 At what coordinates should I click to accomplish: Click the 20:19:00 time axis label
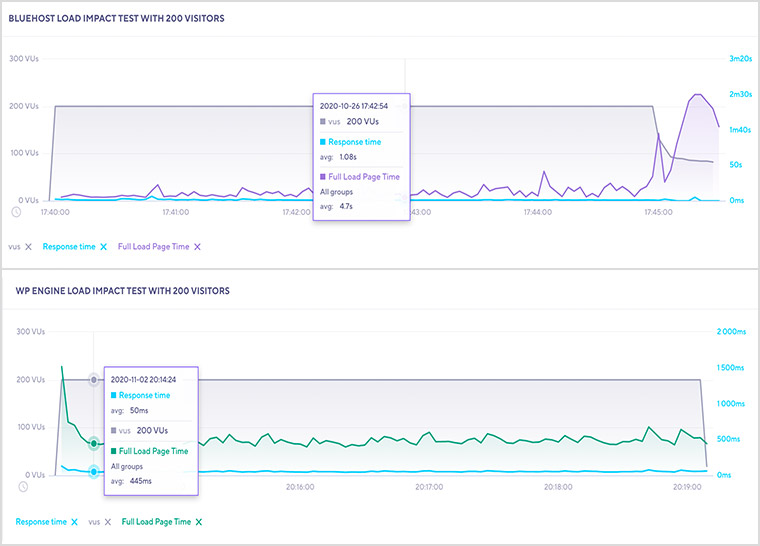click(x=687, y=486)
